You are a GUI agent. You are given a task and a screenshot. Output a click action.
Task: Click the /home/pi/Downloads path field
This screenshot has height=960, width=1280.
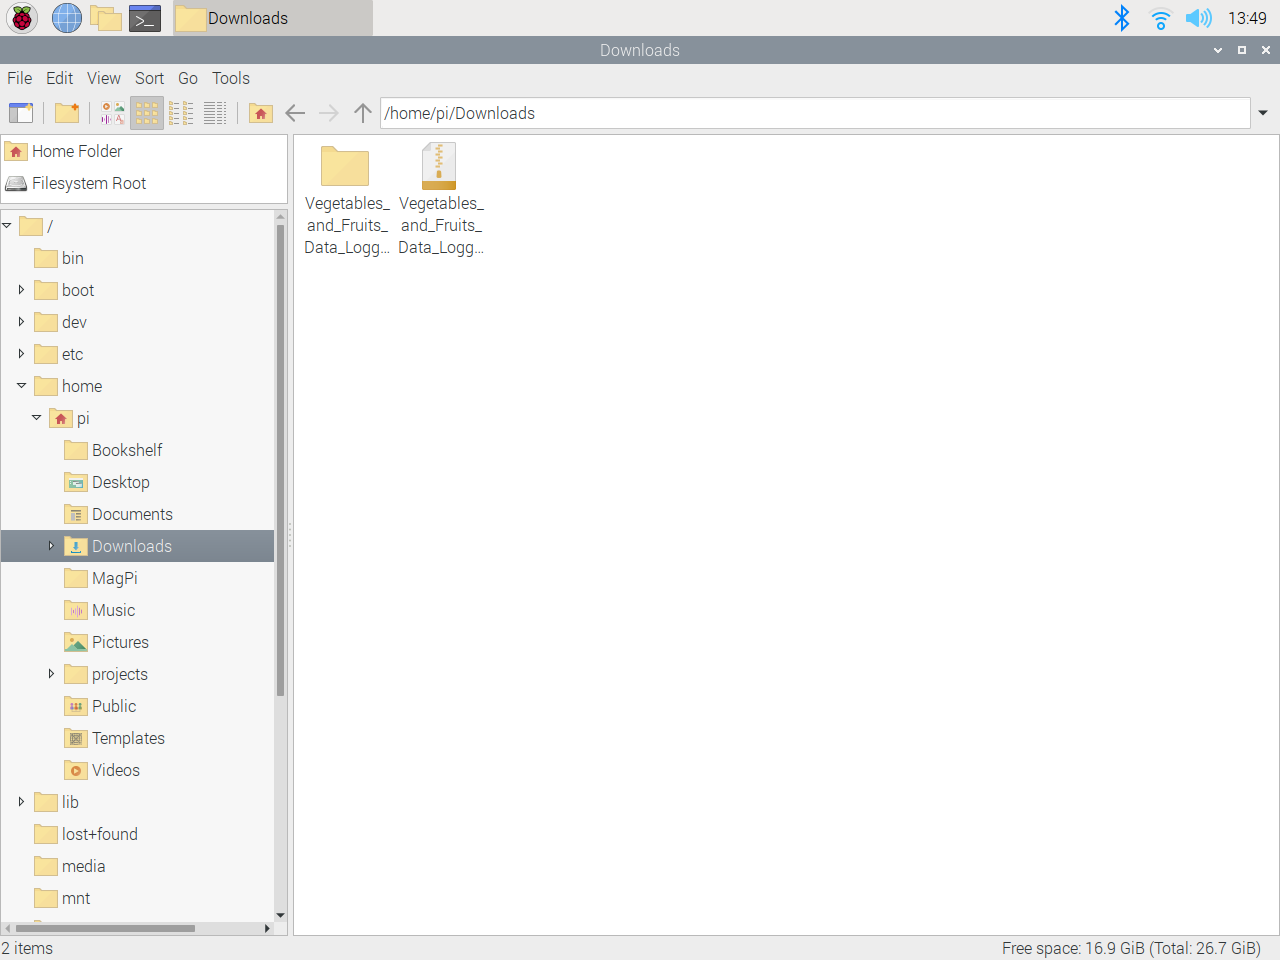pyautogui.click(x=815, y=113)
